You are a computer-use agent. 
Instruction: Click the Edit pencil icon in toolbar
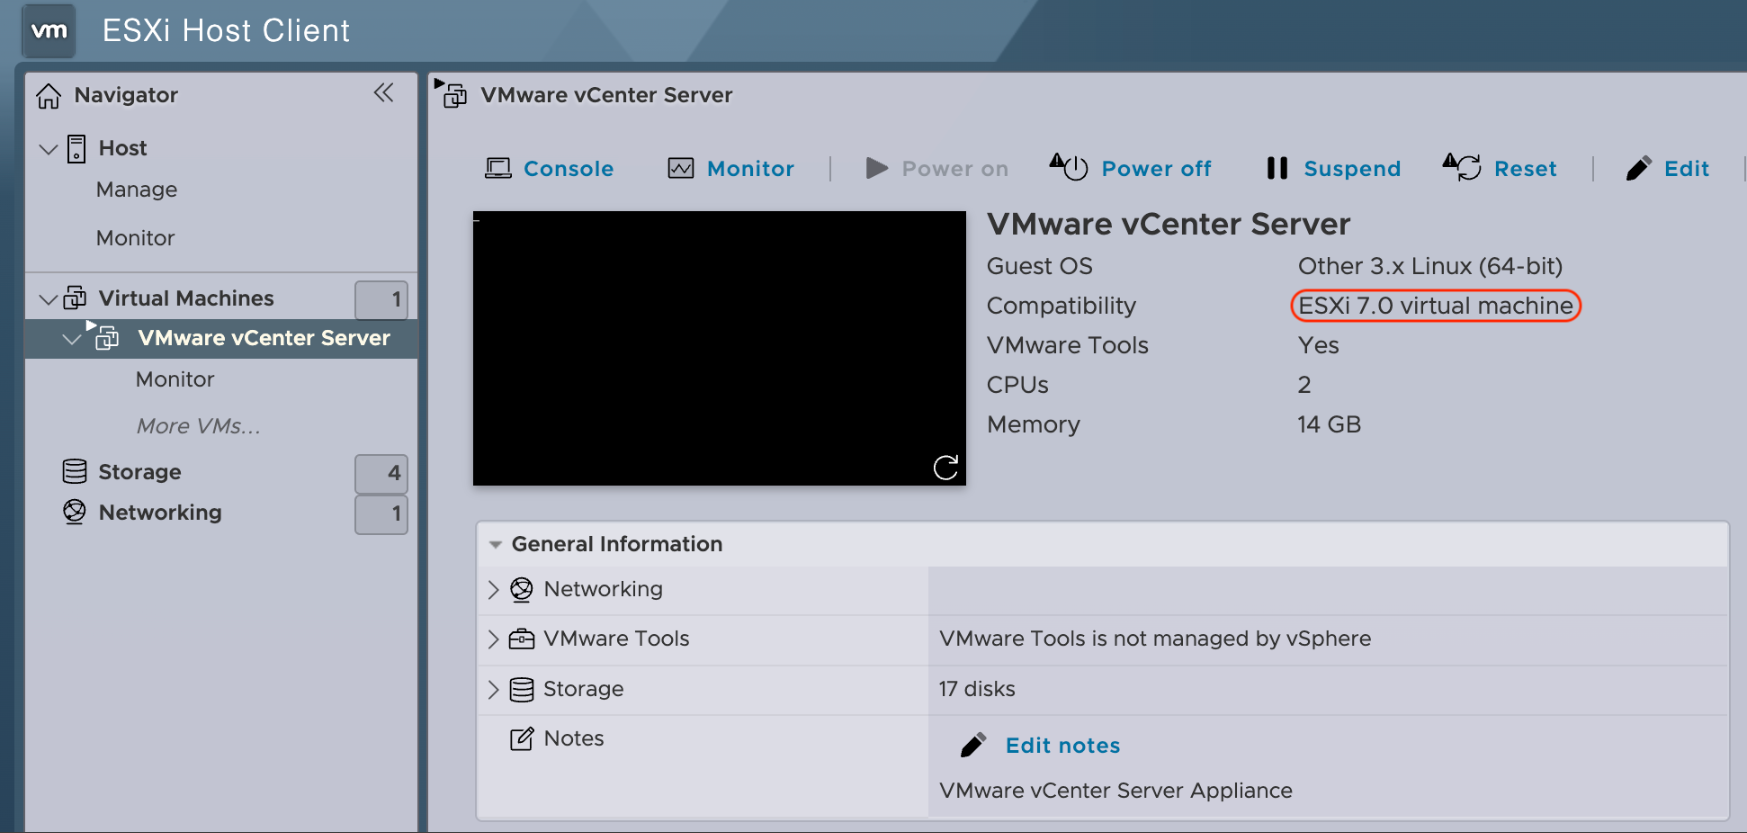pos(1639,168)
